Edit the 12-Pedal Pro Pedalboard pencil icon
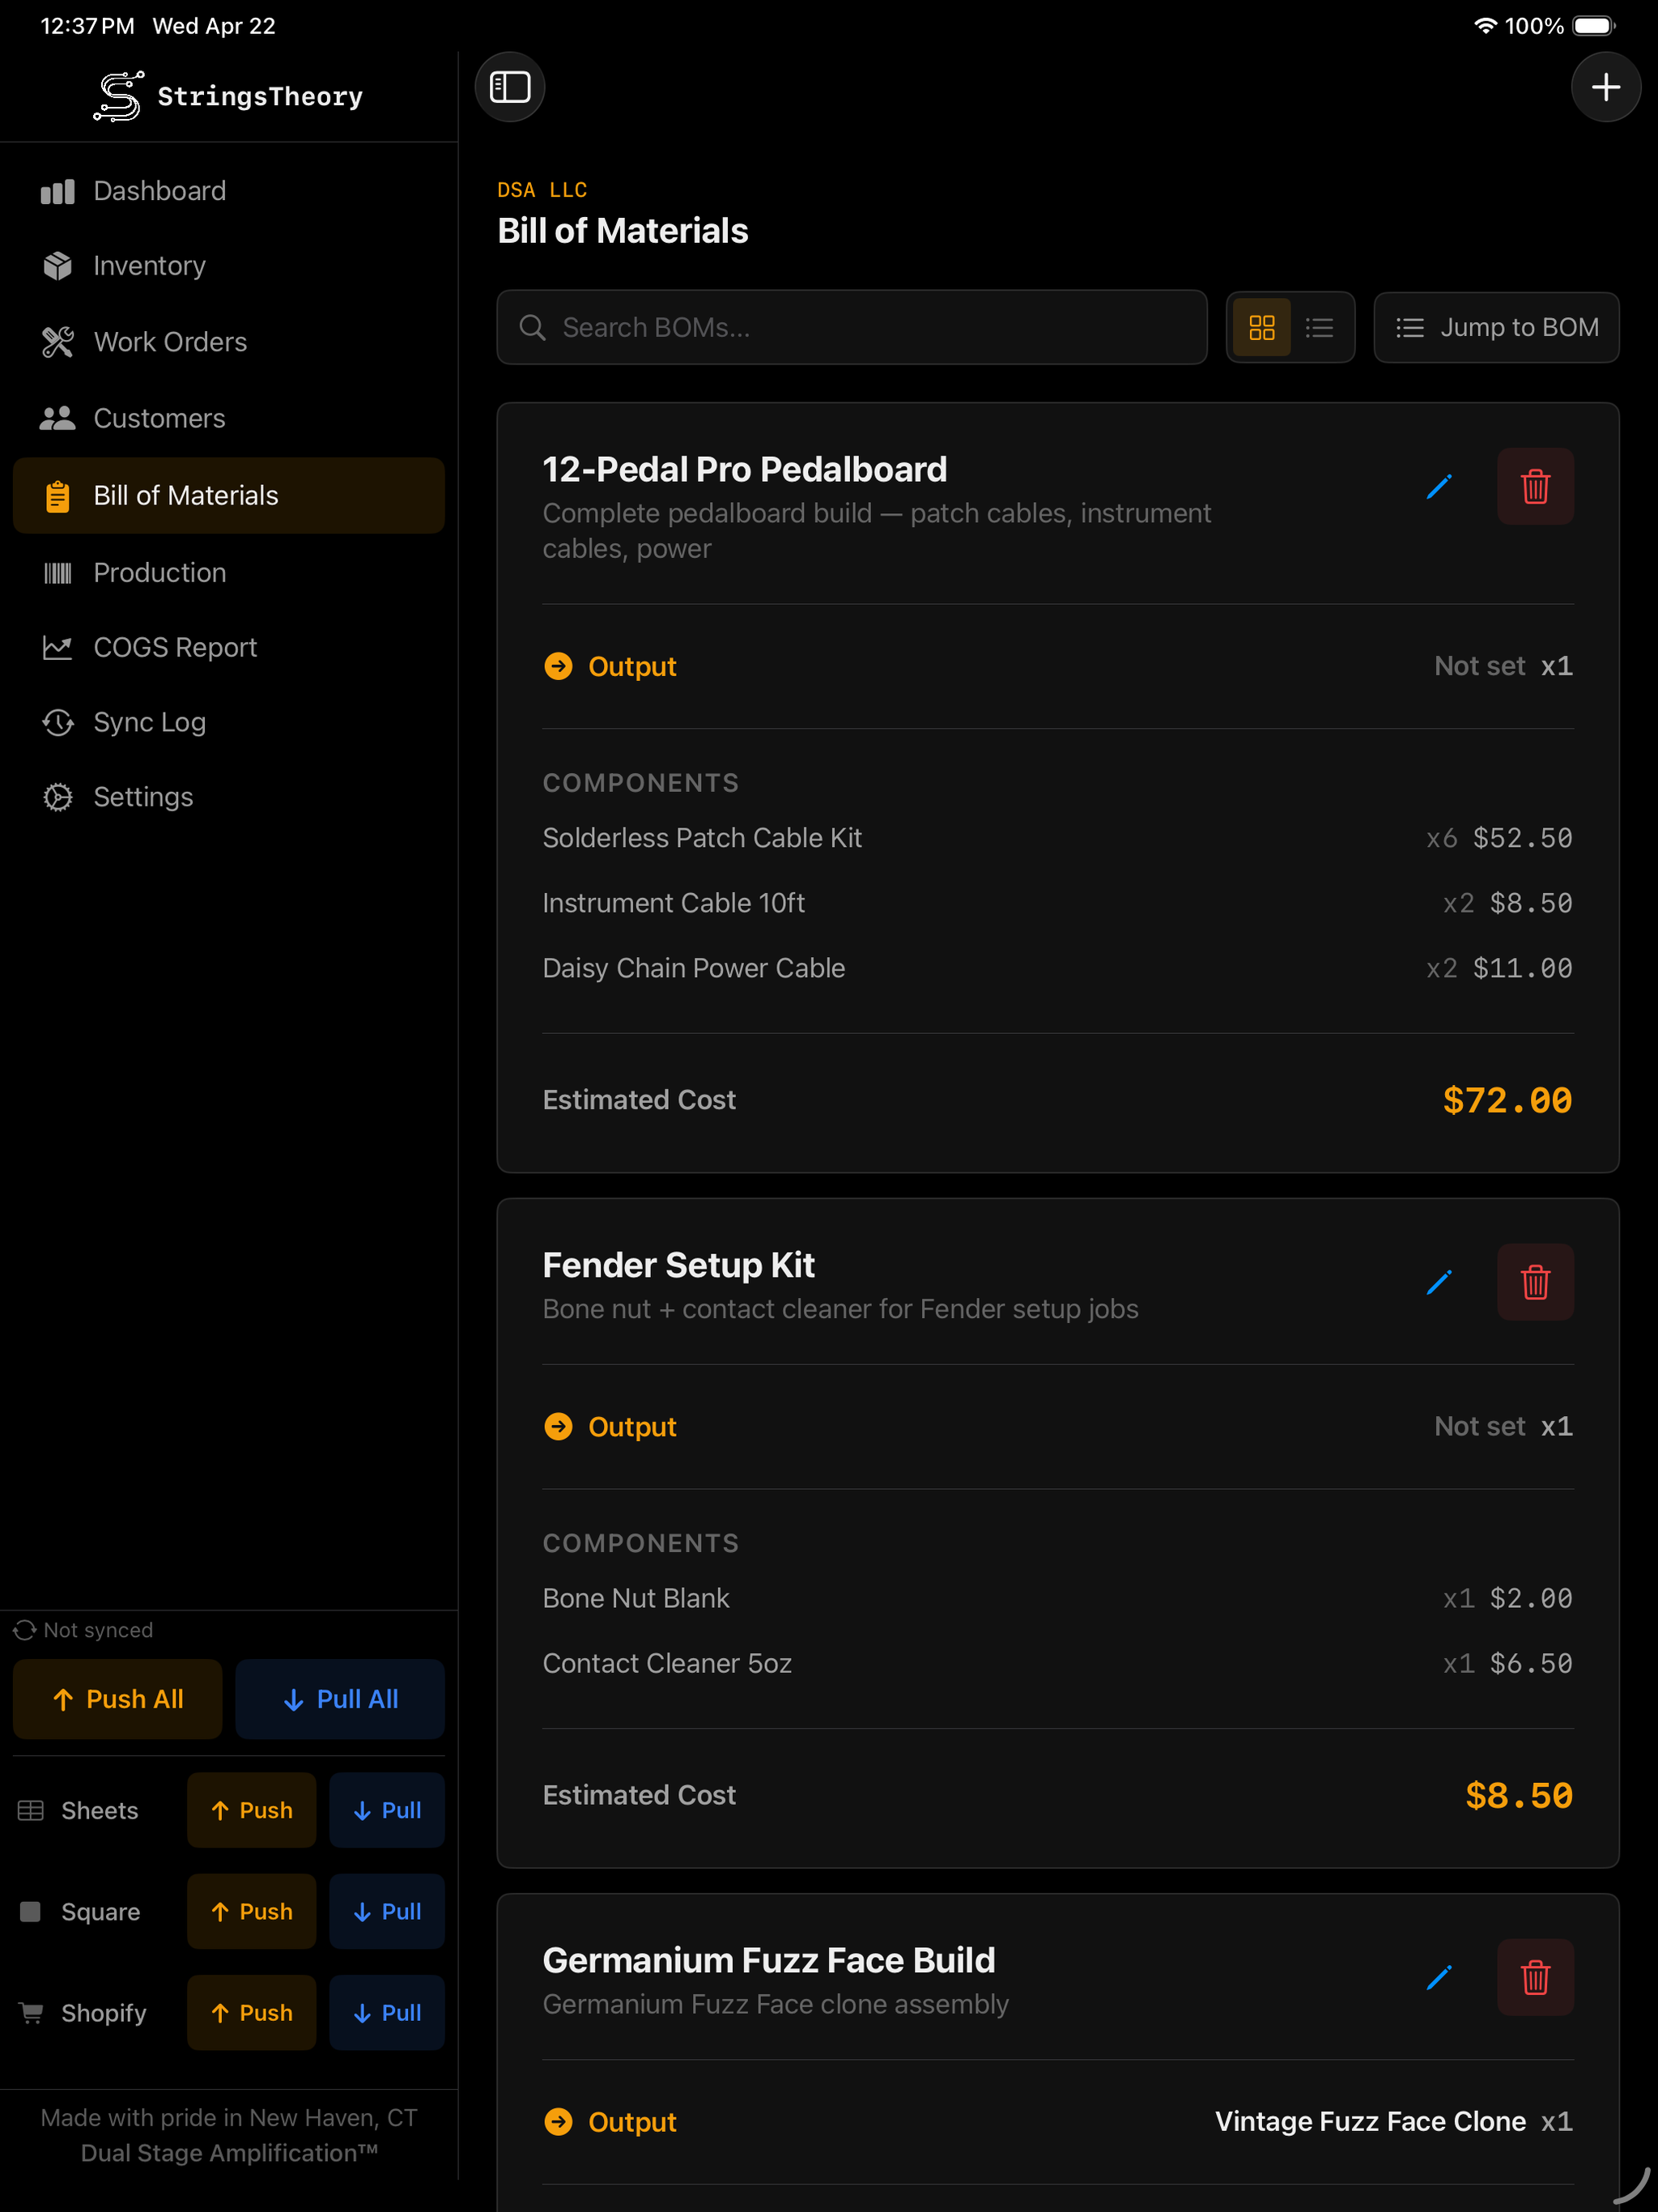The height and width of the screenshot is (2212, 1658). point(1438,487)
